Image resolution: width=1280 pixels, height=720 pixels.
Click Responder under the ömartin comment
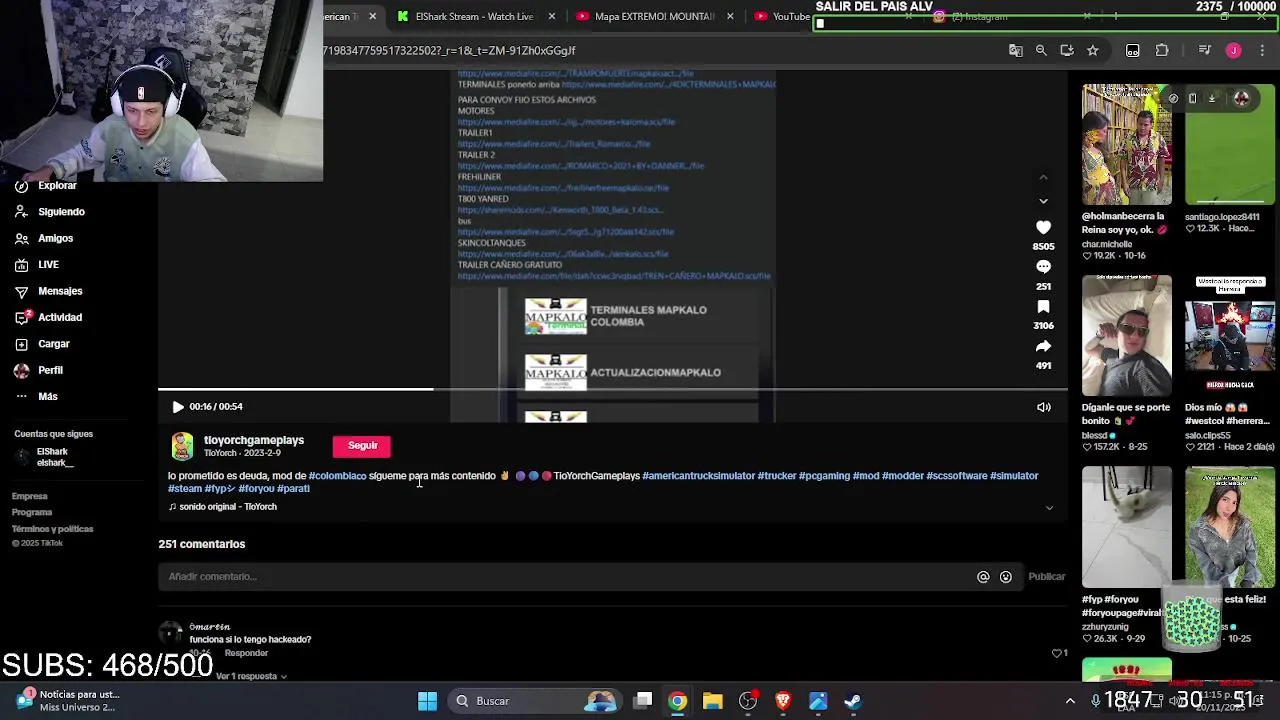(x=246, y=653)
